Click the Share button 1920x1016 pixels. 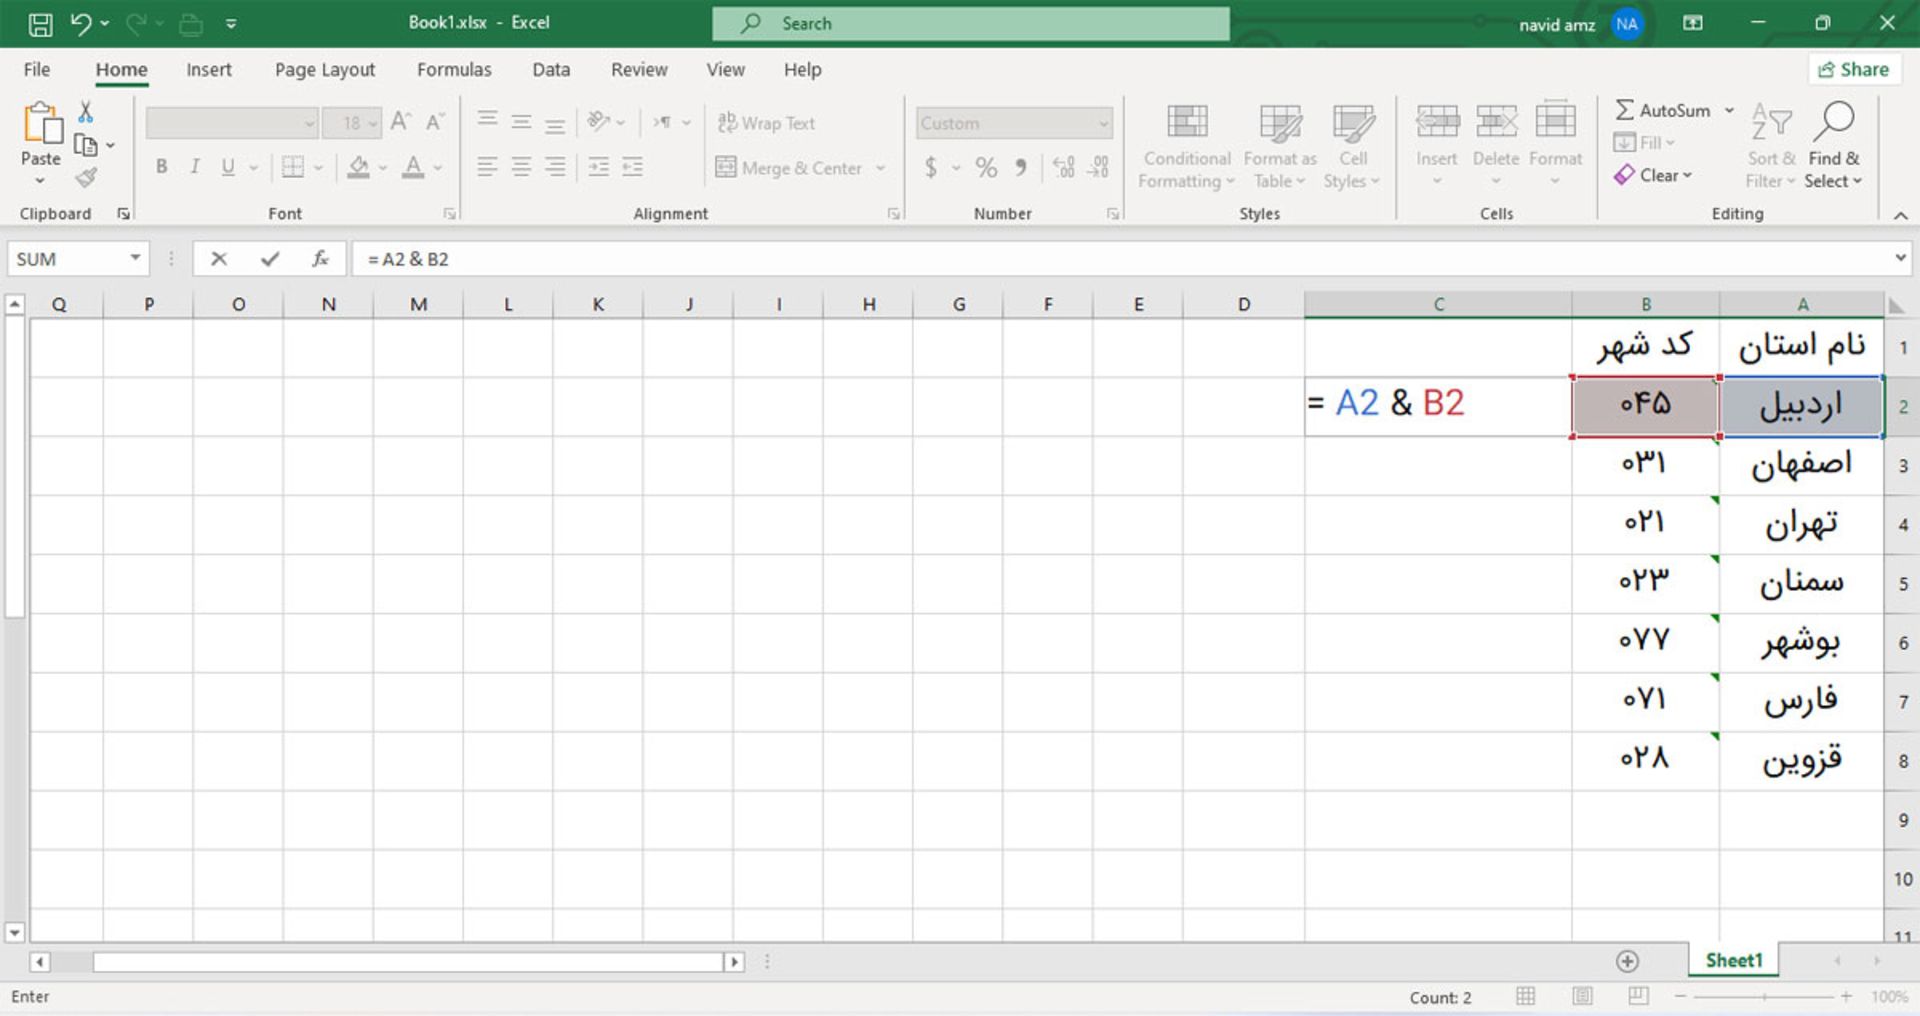[1853, 69]
